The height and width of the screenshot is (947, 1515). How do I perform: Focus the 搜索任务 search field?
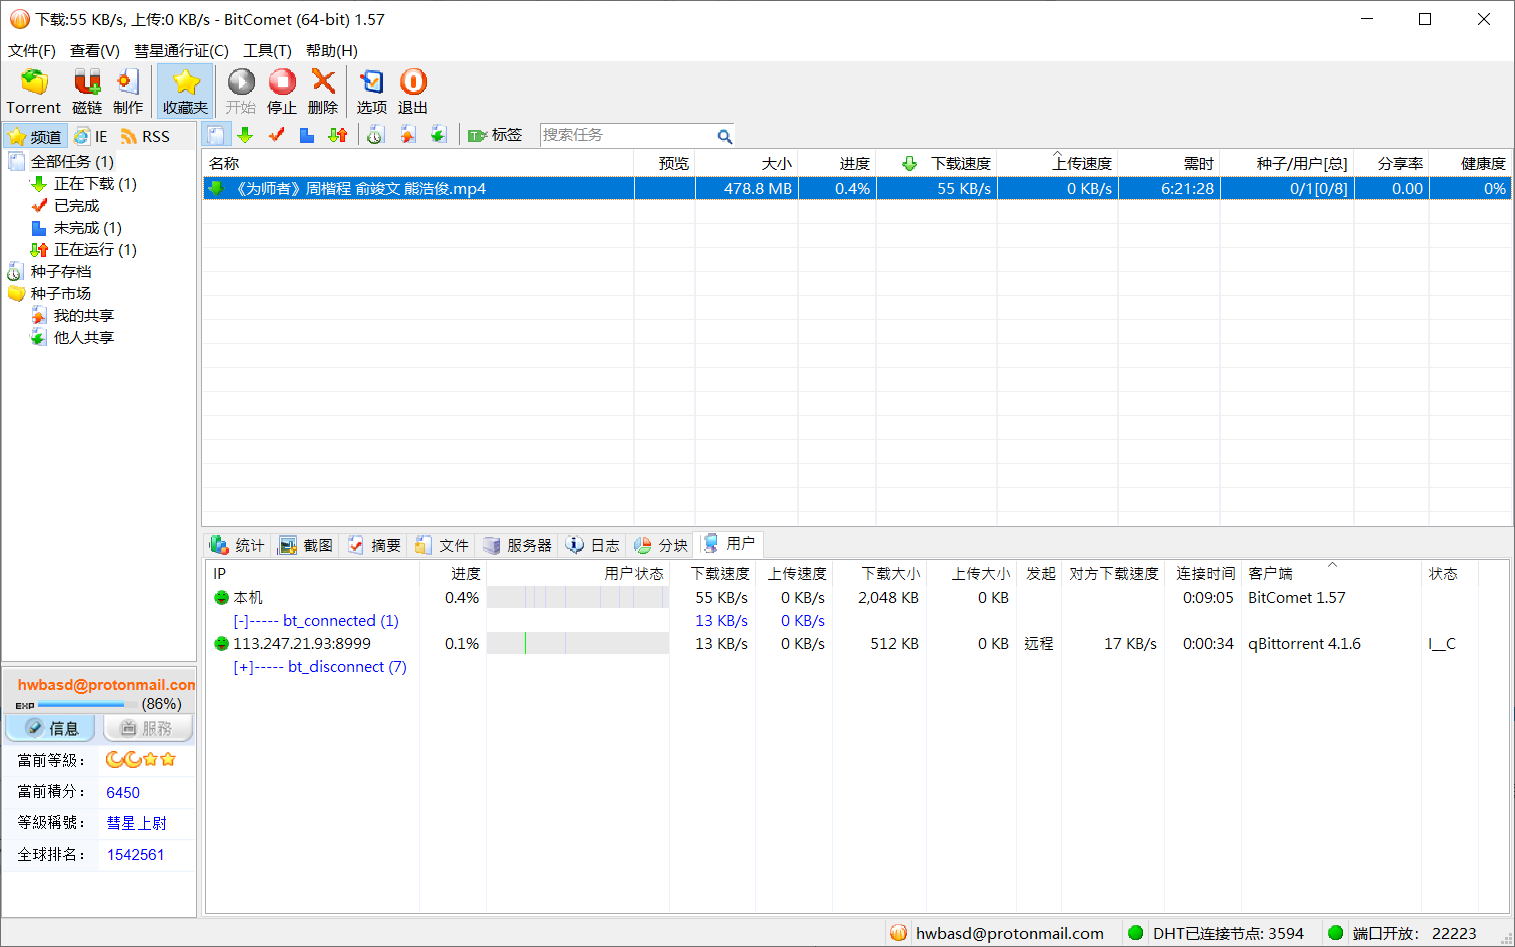tap(625, 135)
